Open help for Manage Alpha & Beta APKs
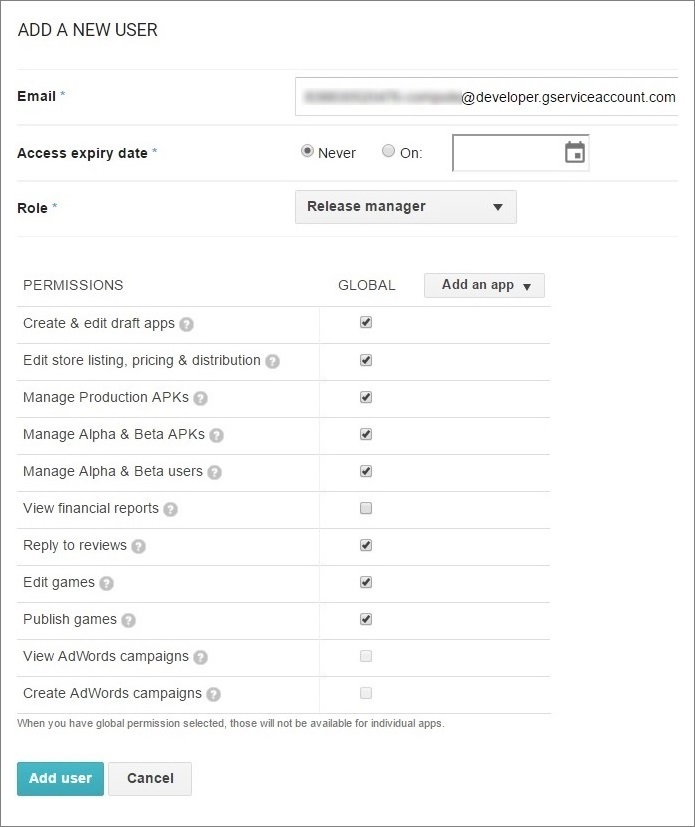The image size is (695, 827). tap(216, 435)
